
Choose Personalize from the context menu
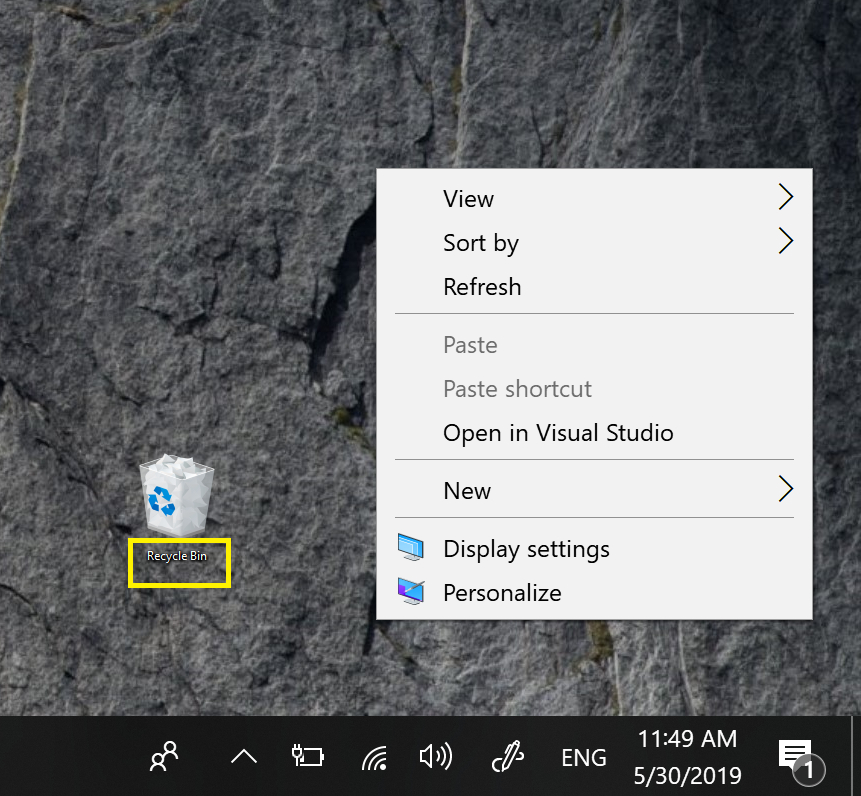(594, 592)
